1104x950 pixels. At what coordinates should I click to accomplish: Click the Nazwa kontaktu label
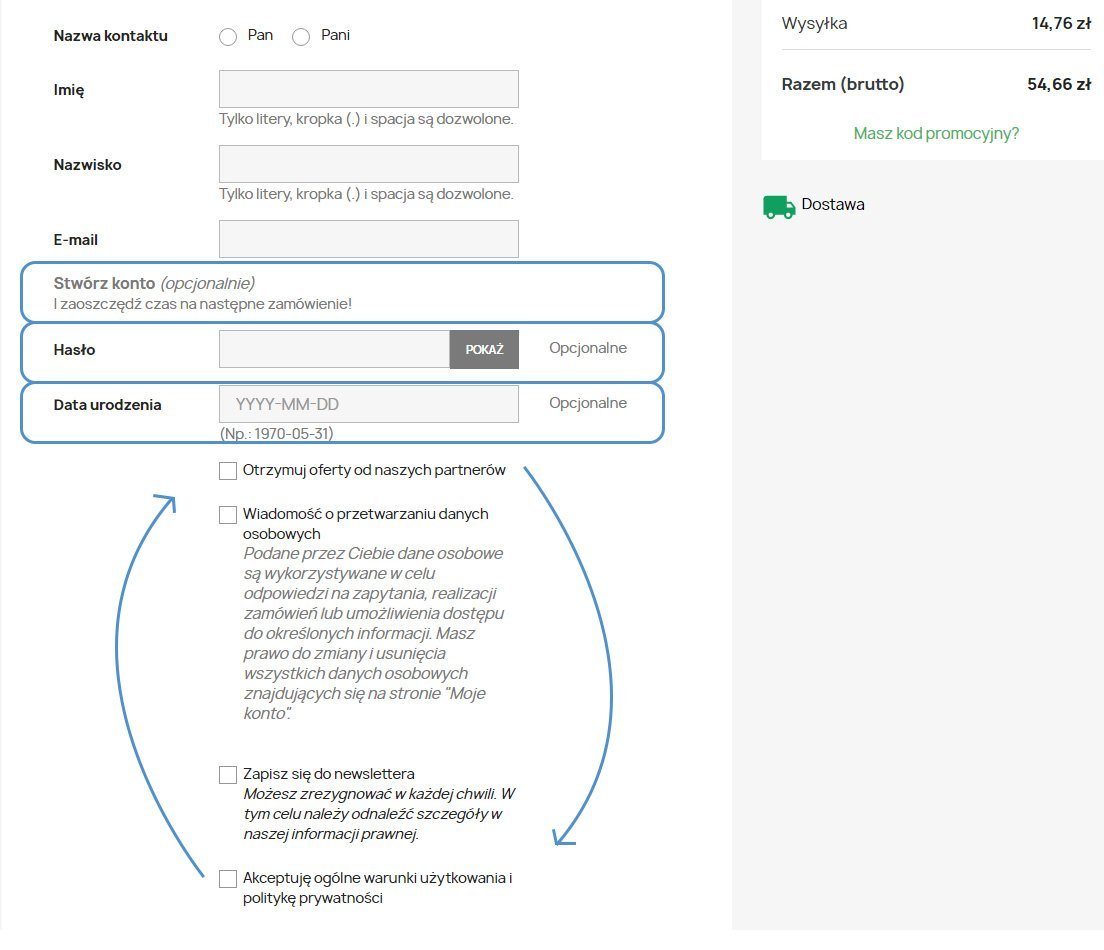[x=111, y=36]
